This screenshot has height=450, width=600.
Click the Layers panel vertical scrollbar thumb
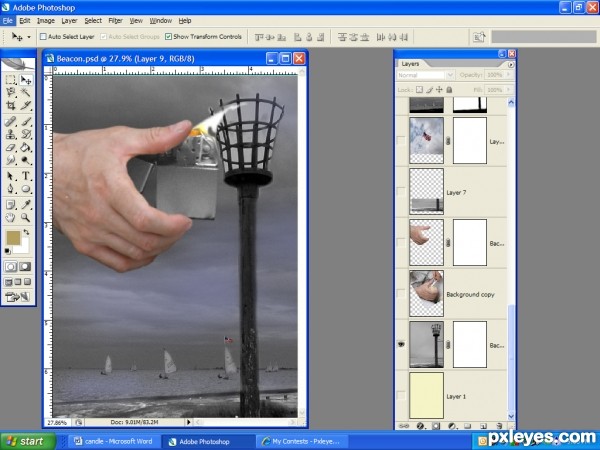511,358
